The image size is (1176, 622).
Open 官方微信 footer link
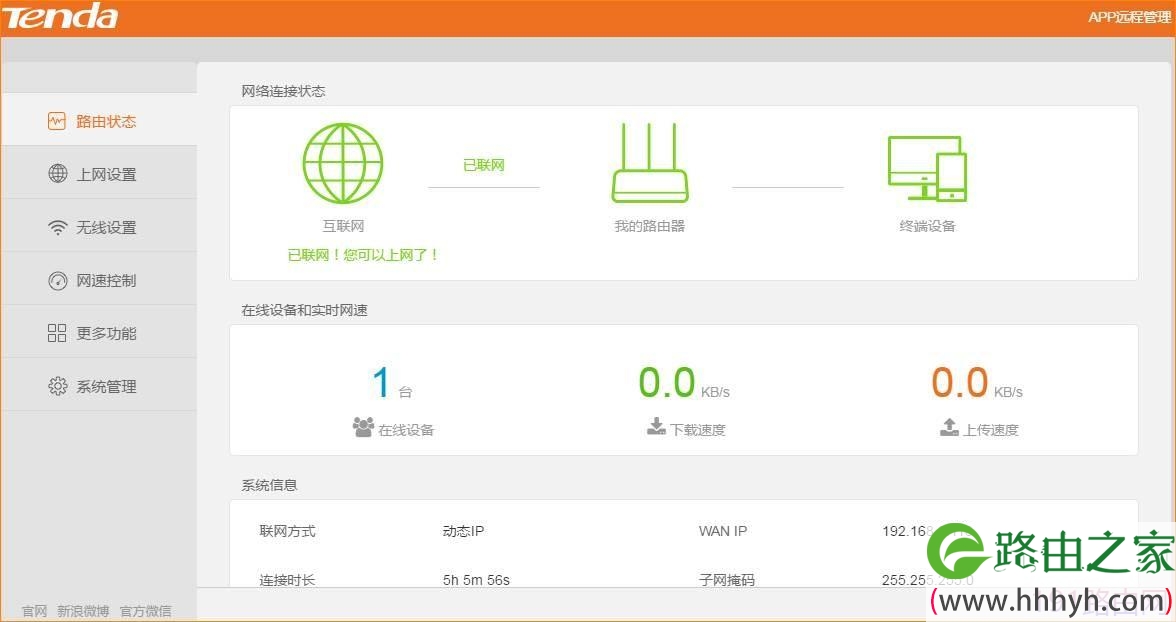click(x=146, y=611)
